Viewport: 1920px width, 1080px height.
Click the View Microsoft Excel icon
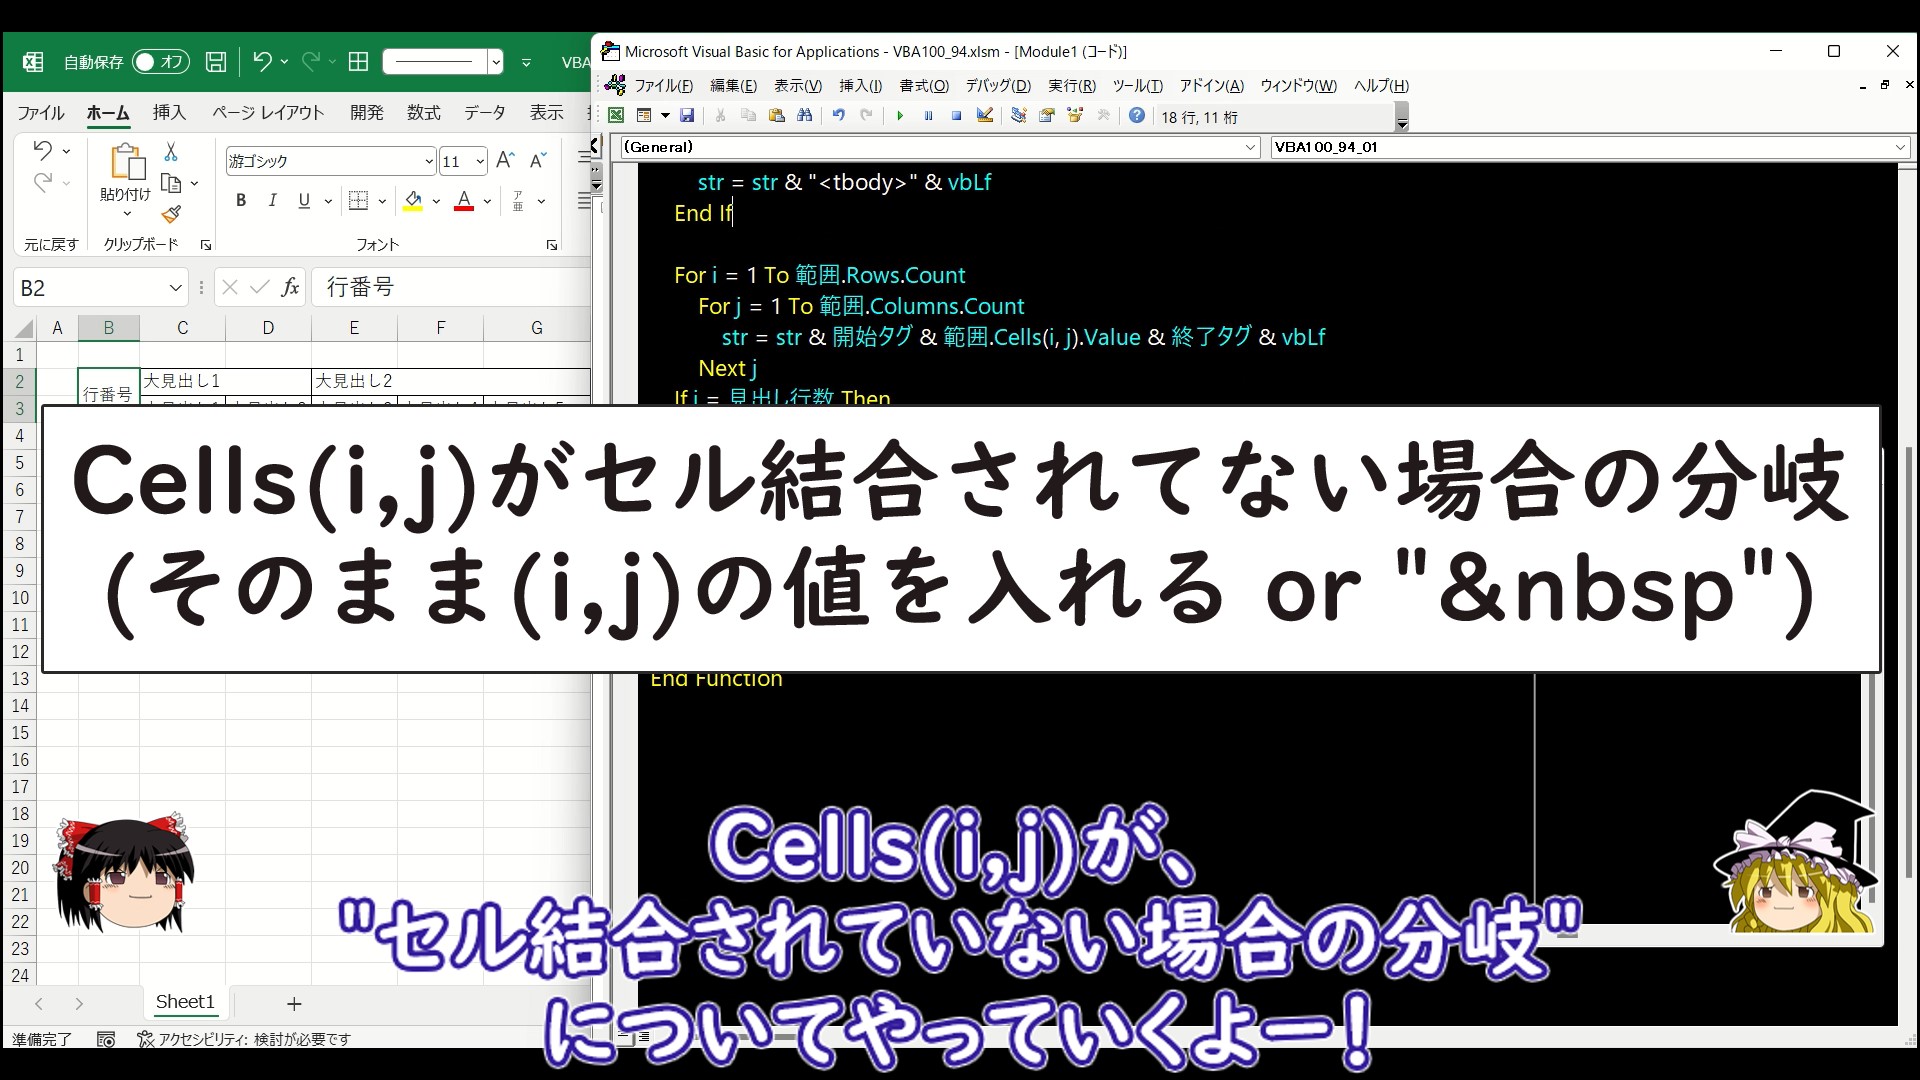[x=616, y=116]
